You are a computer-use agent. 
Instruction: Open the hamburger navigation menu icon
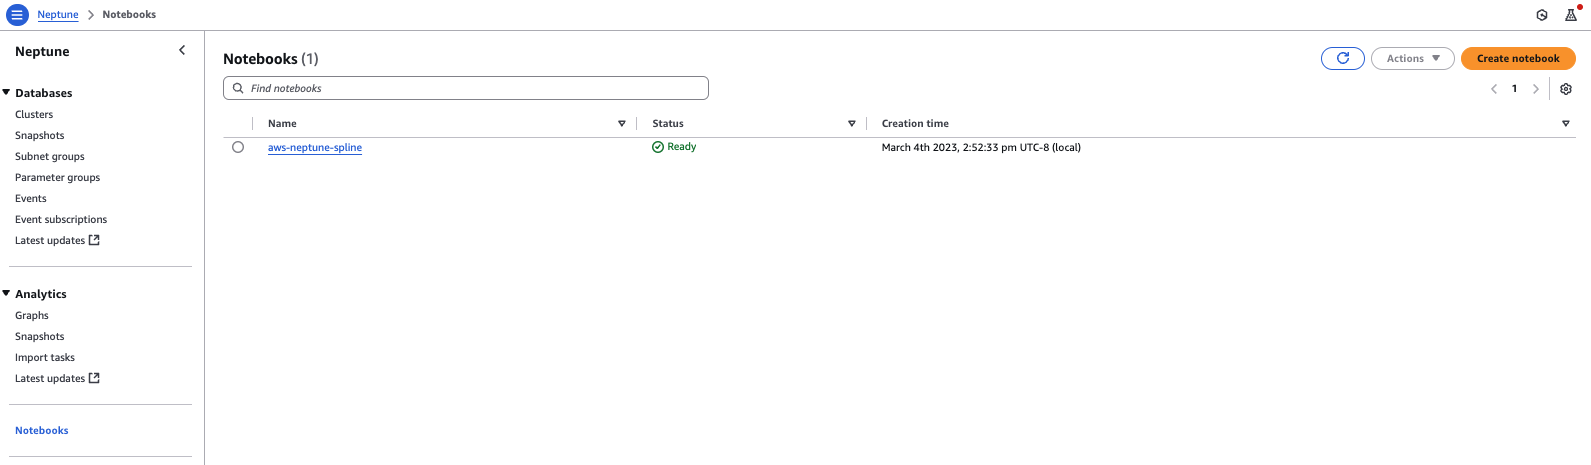tap(17, 15)
